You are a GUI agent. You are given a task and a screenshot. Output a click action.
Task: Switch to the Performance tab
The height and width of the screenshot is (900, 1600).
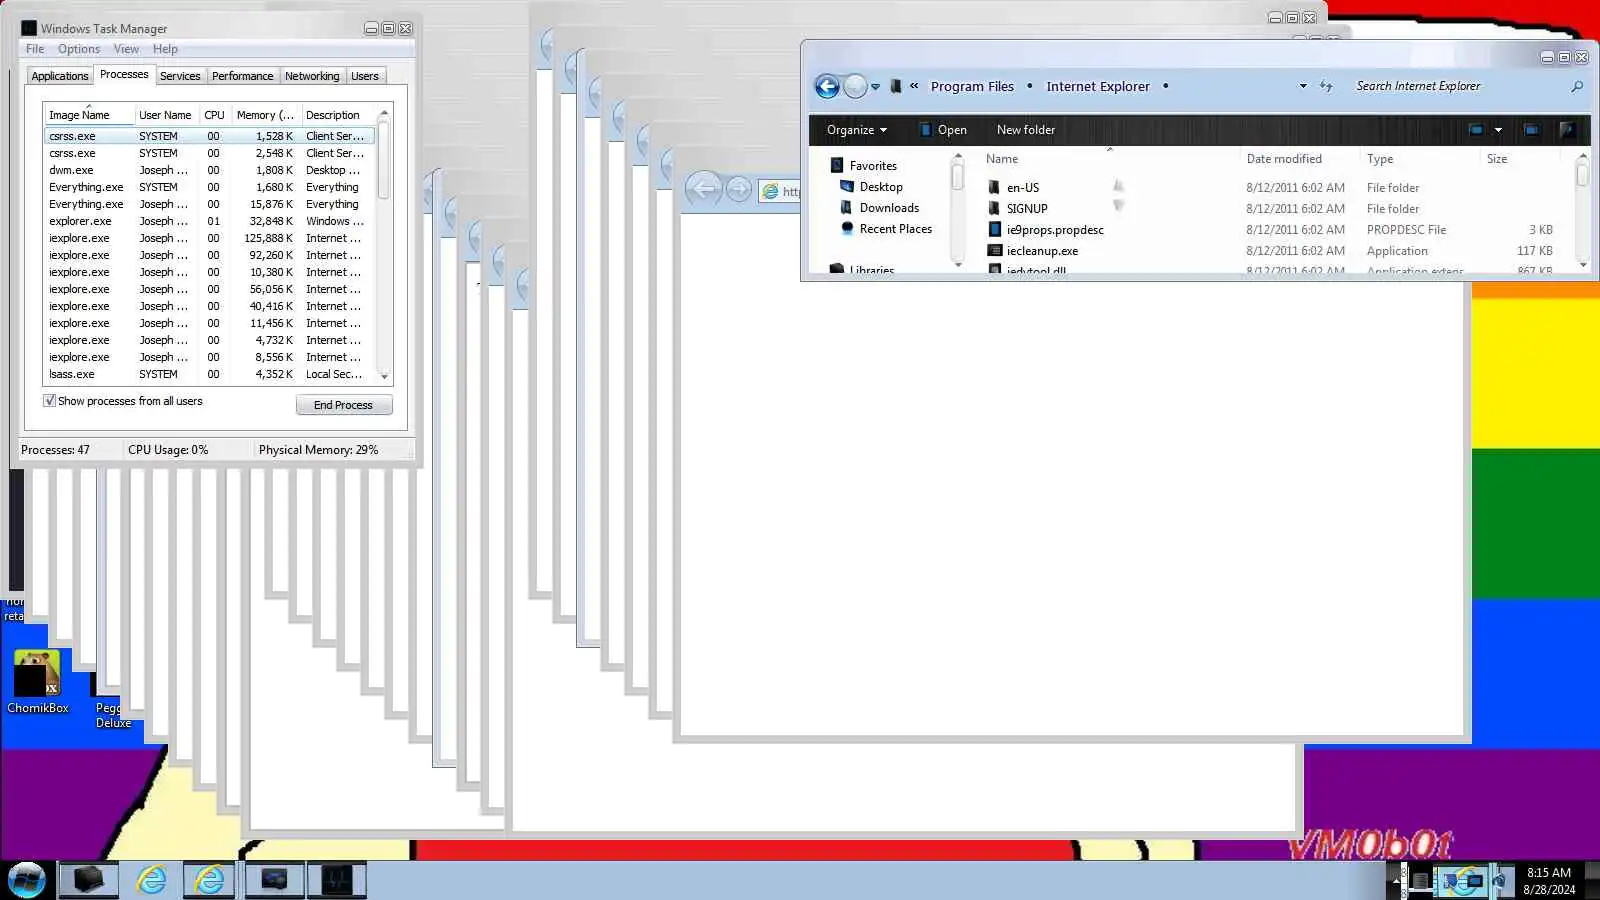pyautogui.click(x=242, y=76)
